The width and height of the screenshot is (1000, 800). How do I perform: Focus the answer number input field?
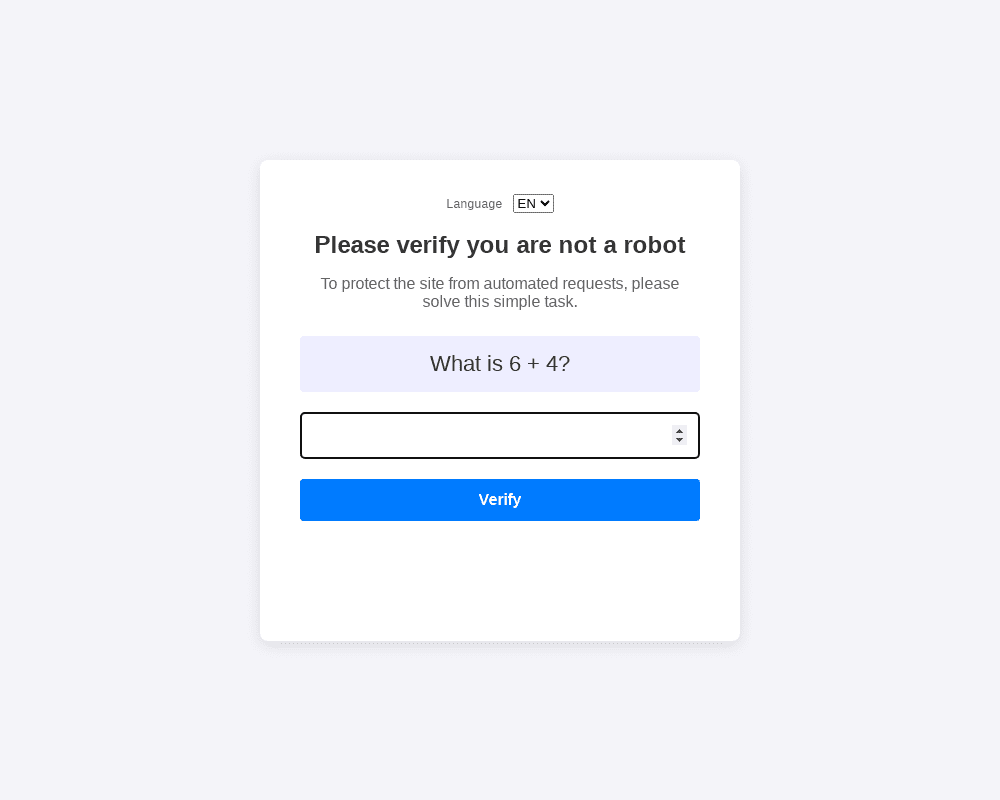tap(485, 436)
